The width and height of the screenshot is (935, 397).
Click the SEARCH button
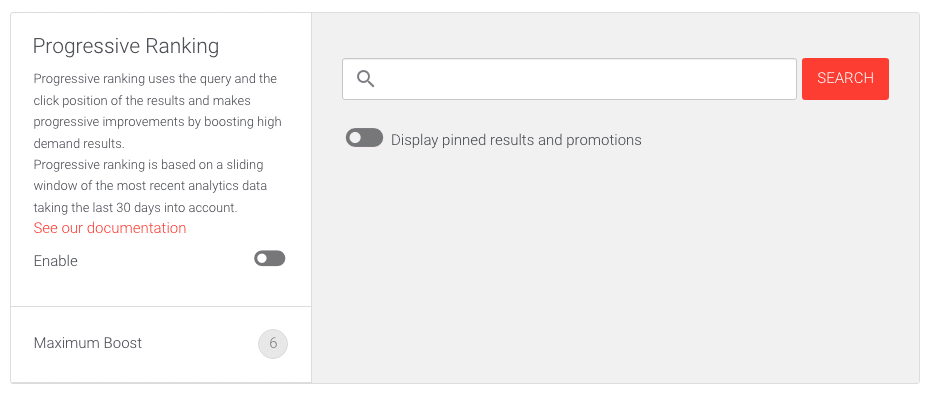(845, 79)
